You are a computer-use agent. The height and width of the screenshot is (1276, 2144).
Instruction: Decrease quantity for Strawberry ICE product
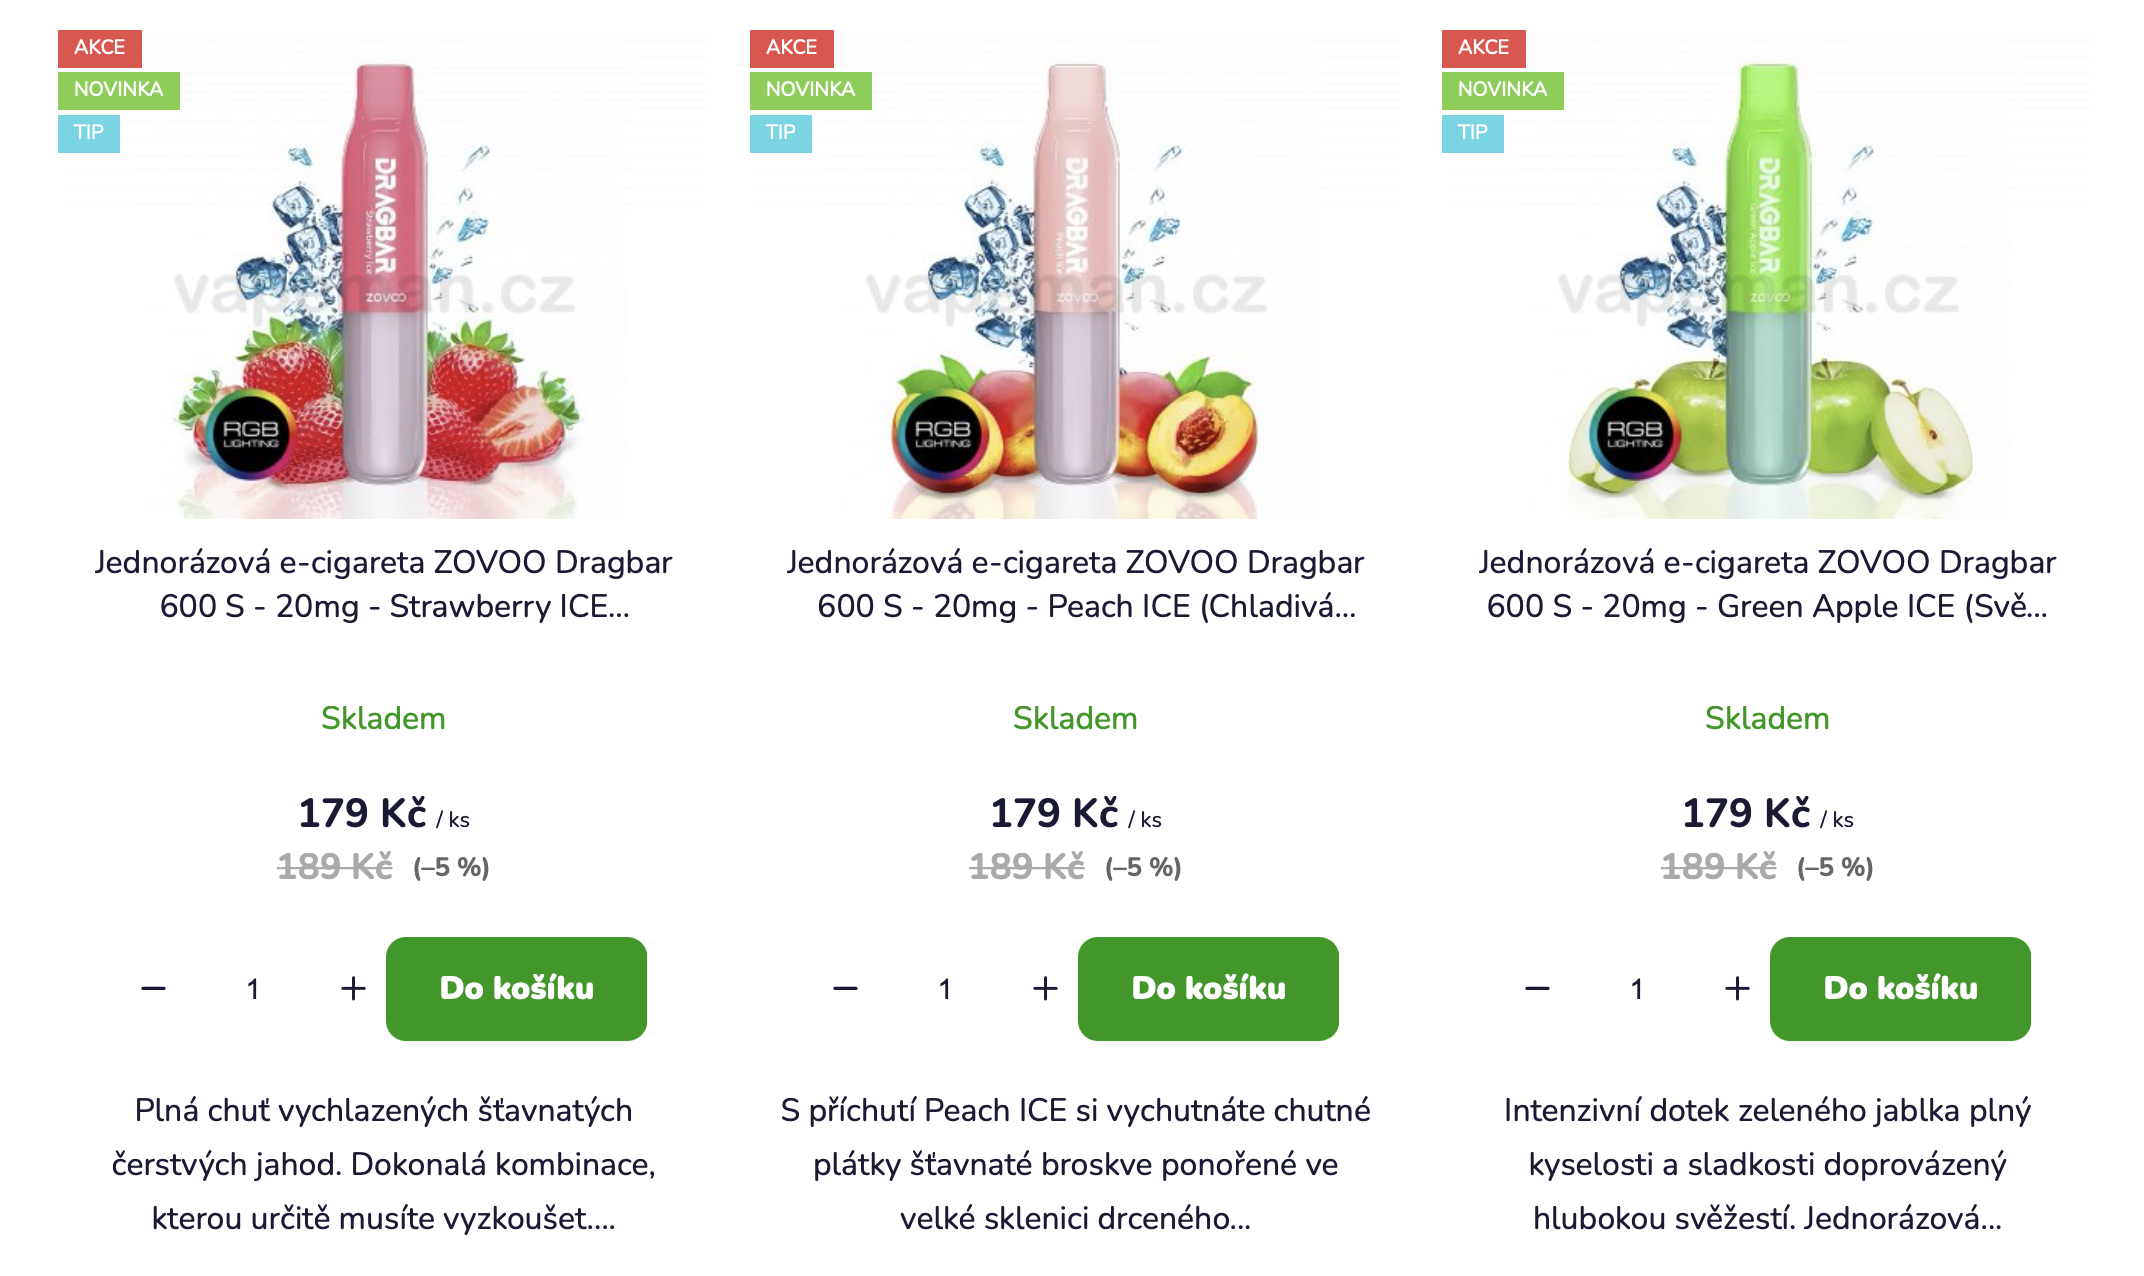tap(153, 989)
